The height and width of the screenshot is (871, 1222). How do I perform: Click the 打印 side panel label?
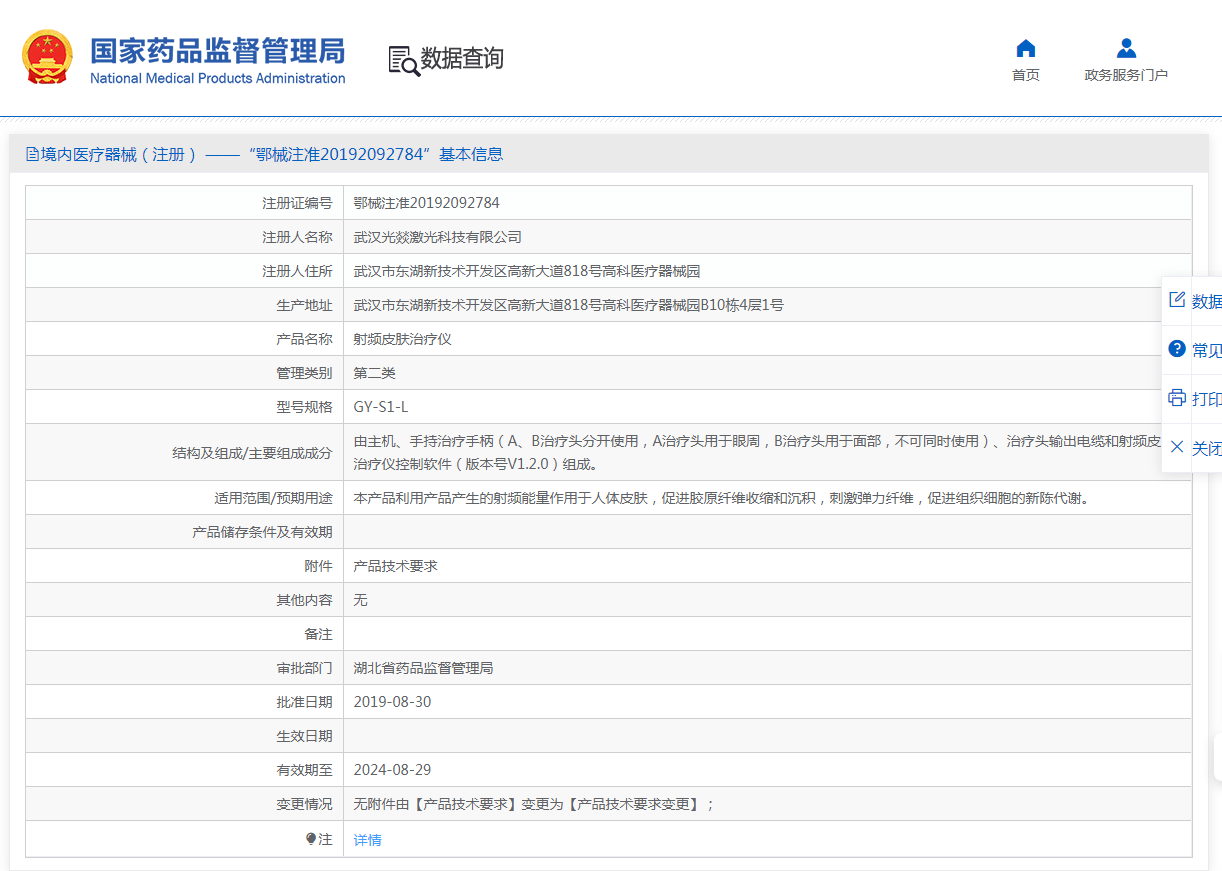coord(1207,399)
